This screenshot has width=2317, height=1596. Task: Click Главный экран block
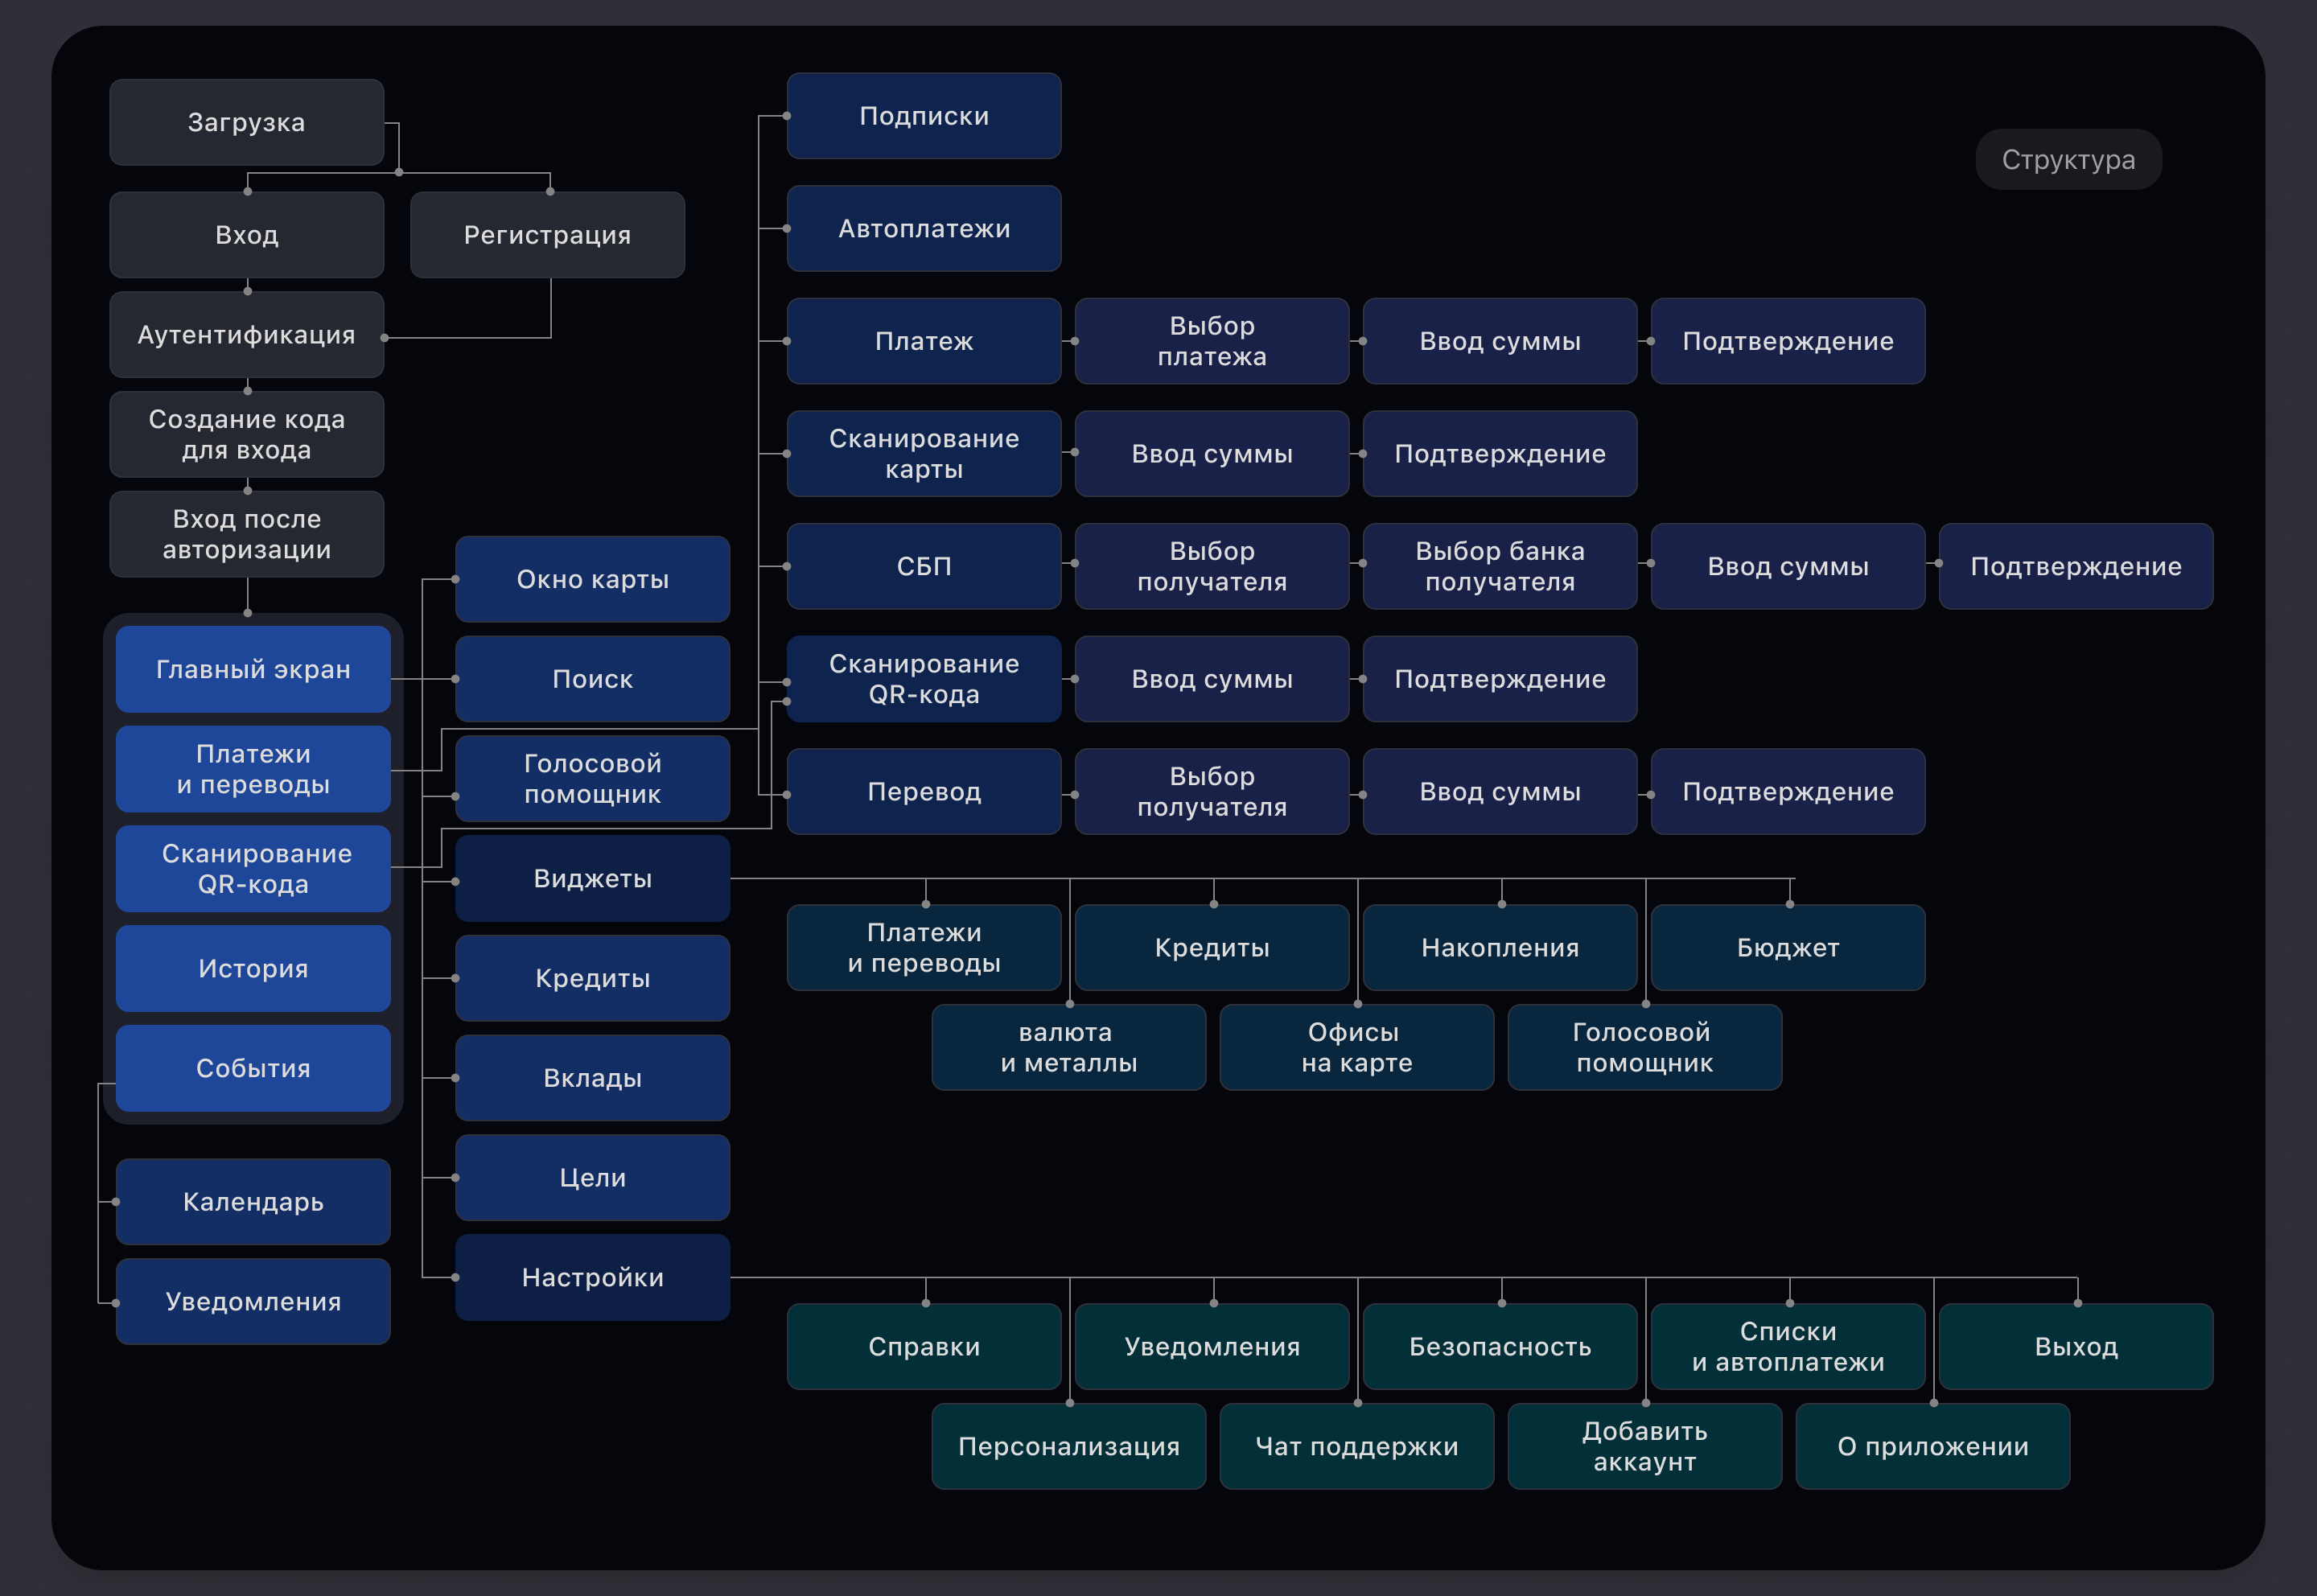[x=253, y=669]
